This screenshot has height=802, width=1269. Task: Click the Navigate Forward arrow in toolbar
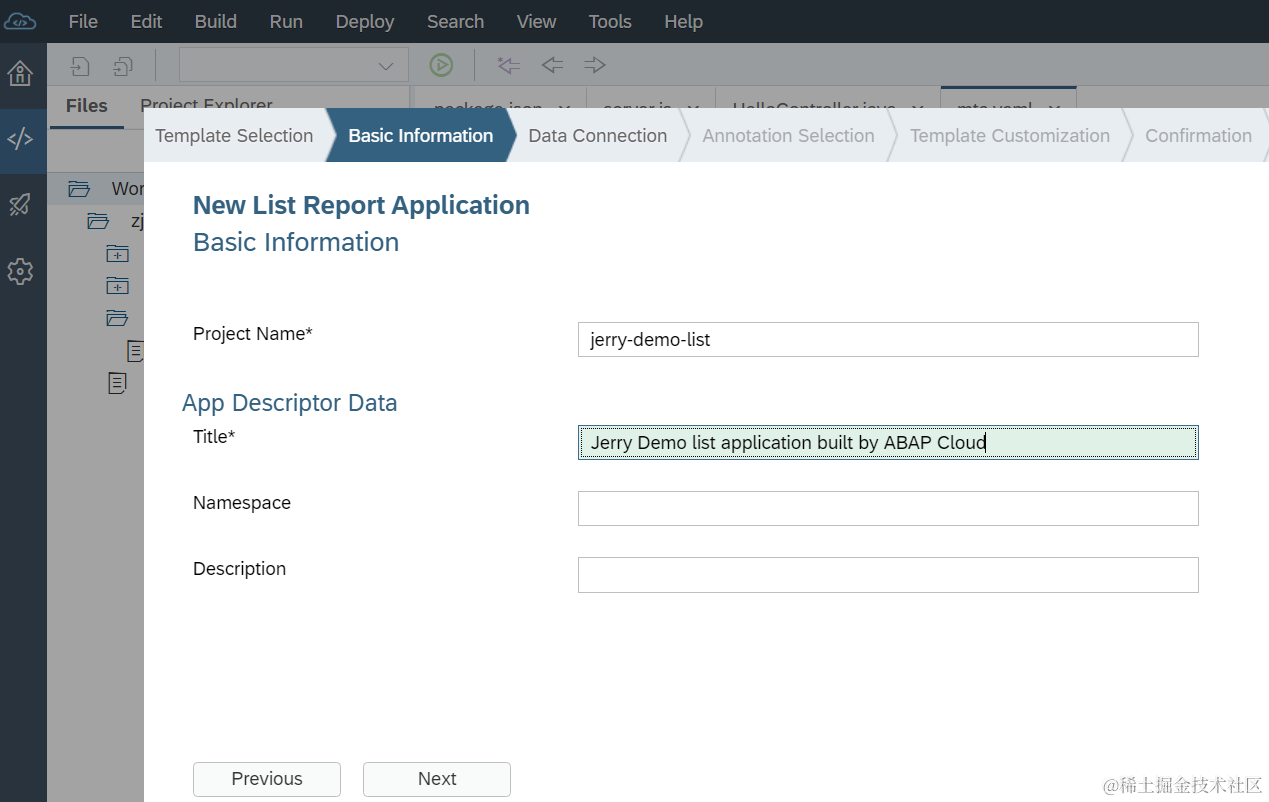point(595,65)
